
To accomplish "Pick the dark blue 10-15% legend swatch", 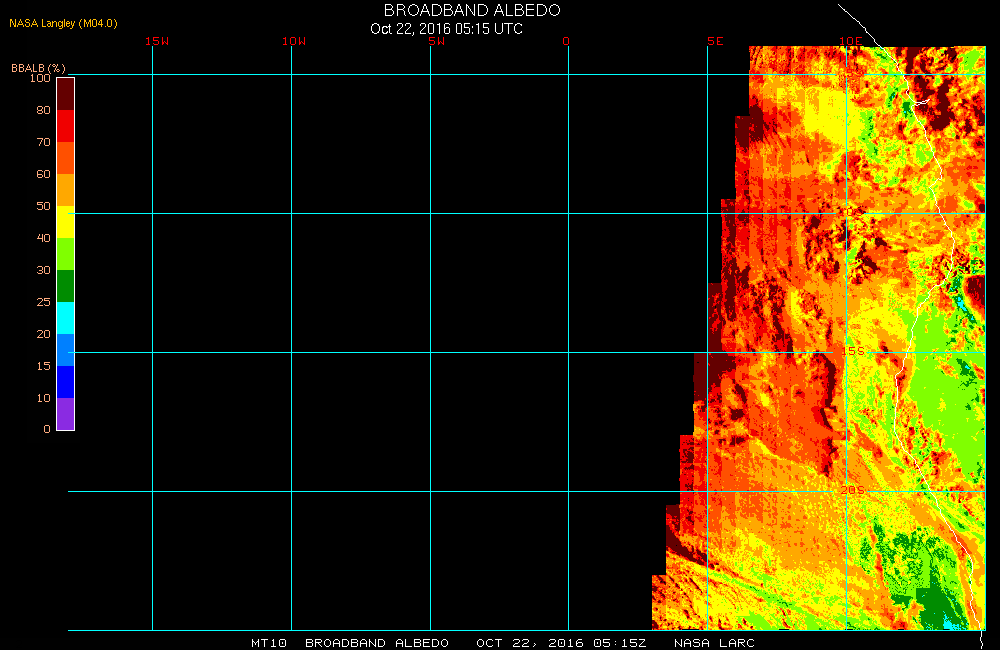I will click(65, 382).
